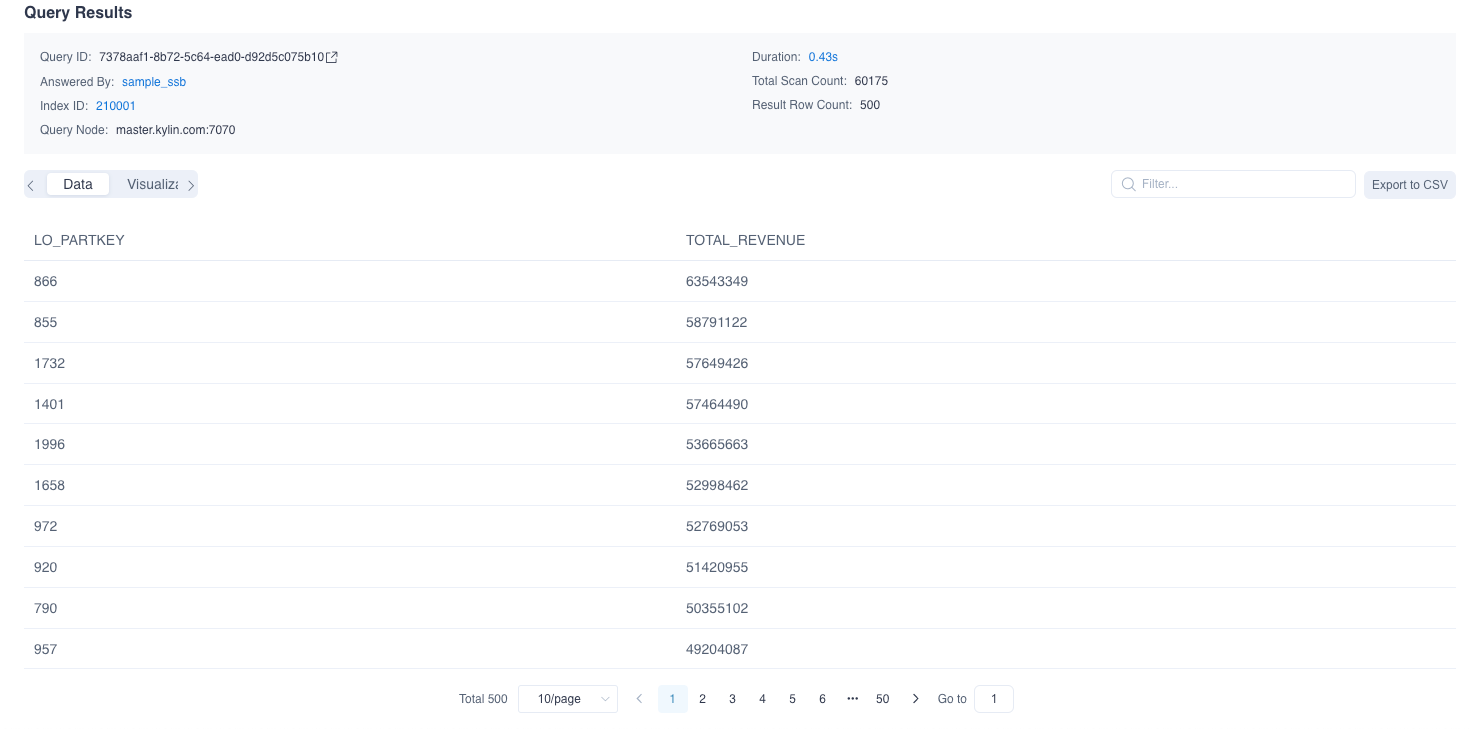Click the search magnifier icon in filter

pos(1128,184)
